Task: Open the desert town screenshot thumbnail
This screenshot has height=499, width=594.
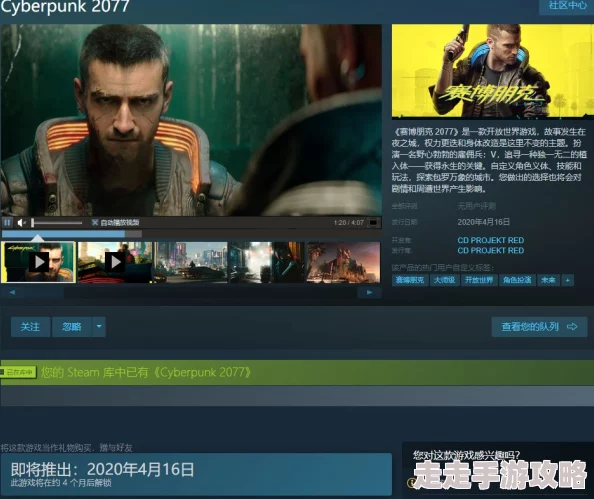Action: click(x=343, y=262)
